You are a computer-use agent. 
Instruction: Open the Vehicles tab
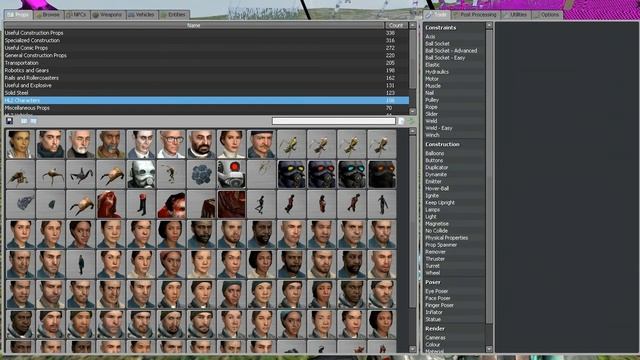click(x=142, y=15)
